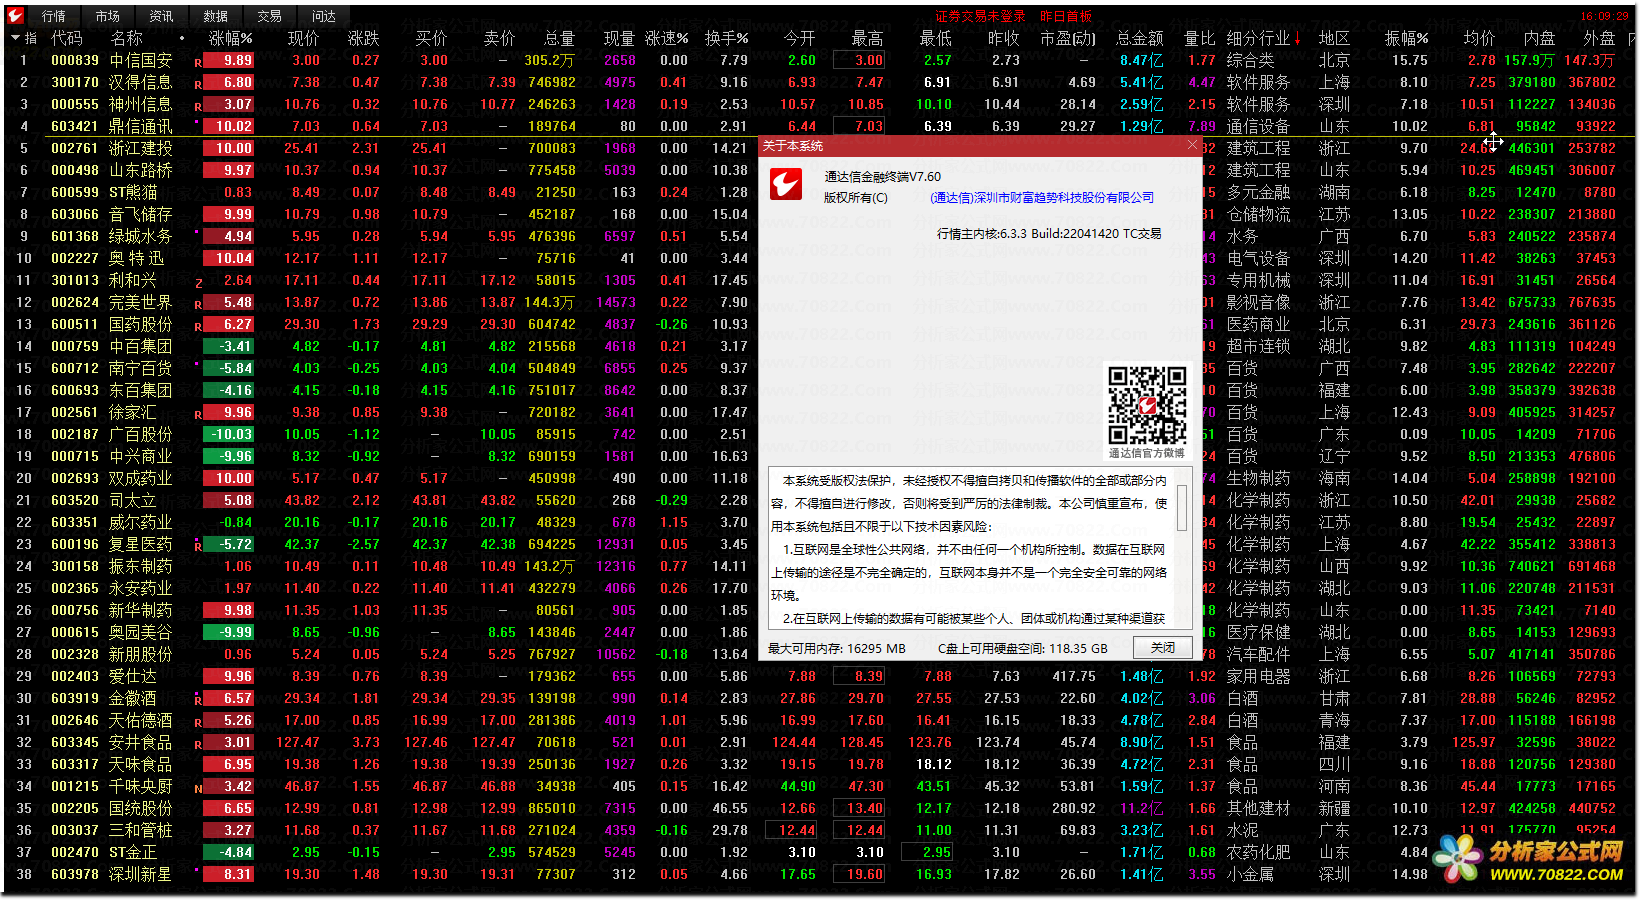Click the R margin marker on 中信国安 row
The height and width of the screenshot is (900, 1641).
coord(198,62)
